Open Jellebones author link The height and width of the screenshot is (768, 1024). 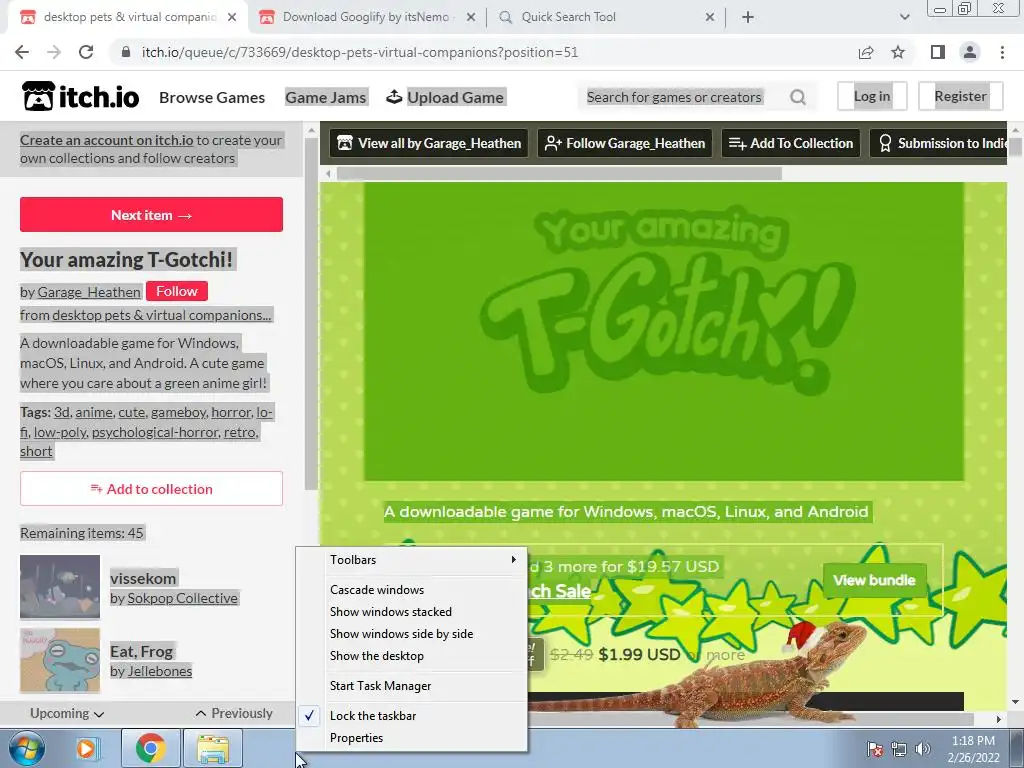(x=159, y=671)
